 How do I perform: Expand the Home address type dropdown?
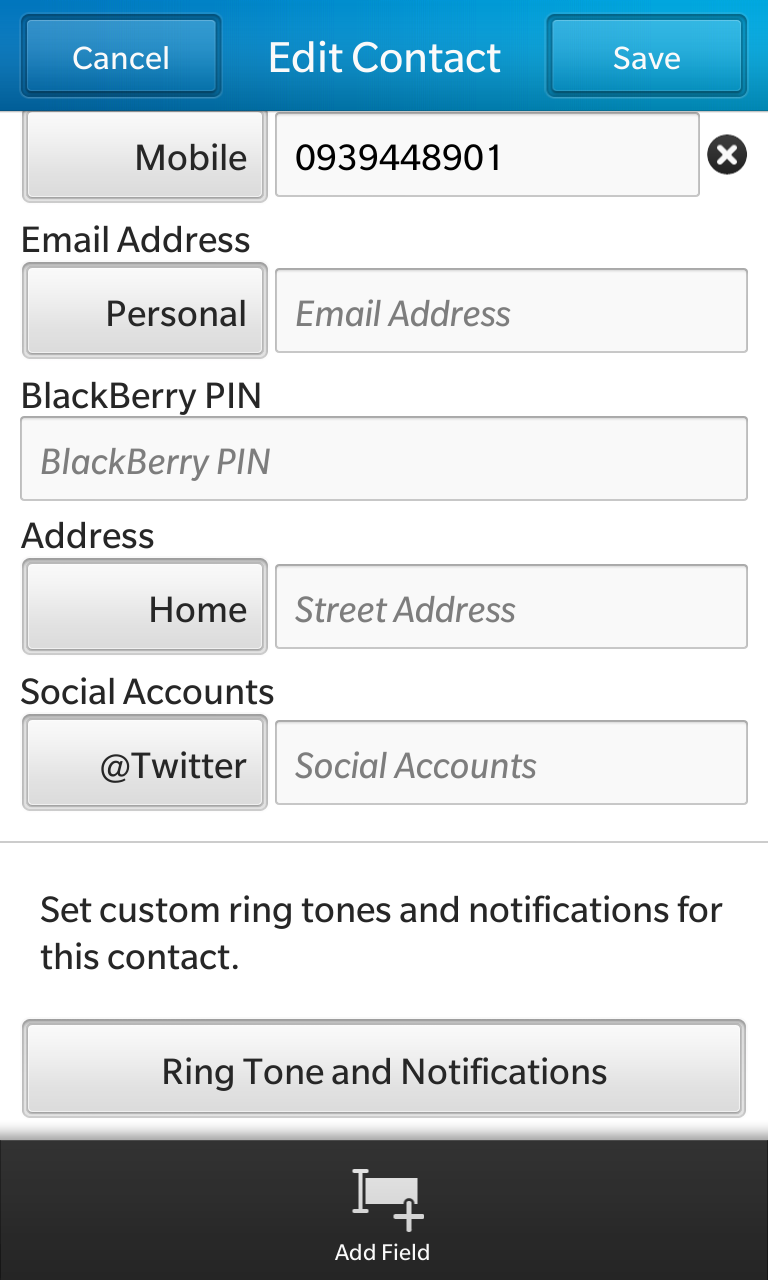144,607
